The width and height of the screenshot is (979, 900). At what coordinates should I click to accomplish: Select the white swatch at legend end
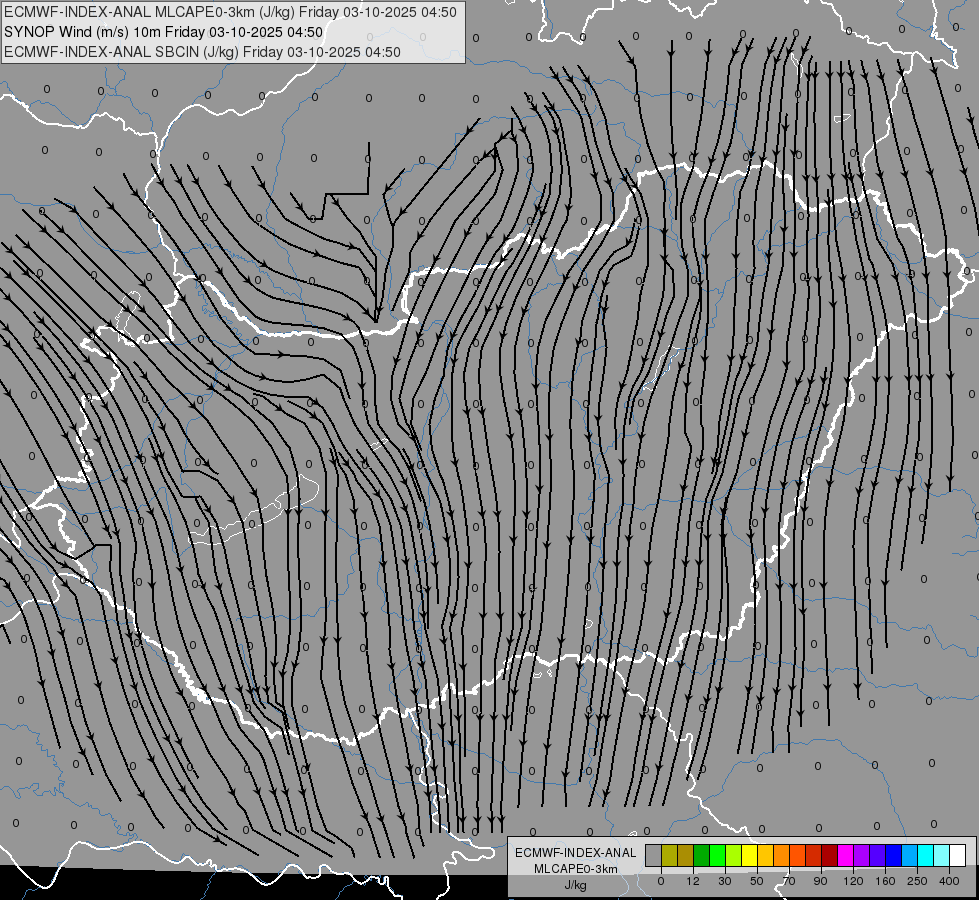tap(958, 856)
